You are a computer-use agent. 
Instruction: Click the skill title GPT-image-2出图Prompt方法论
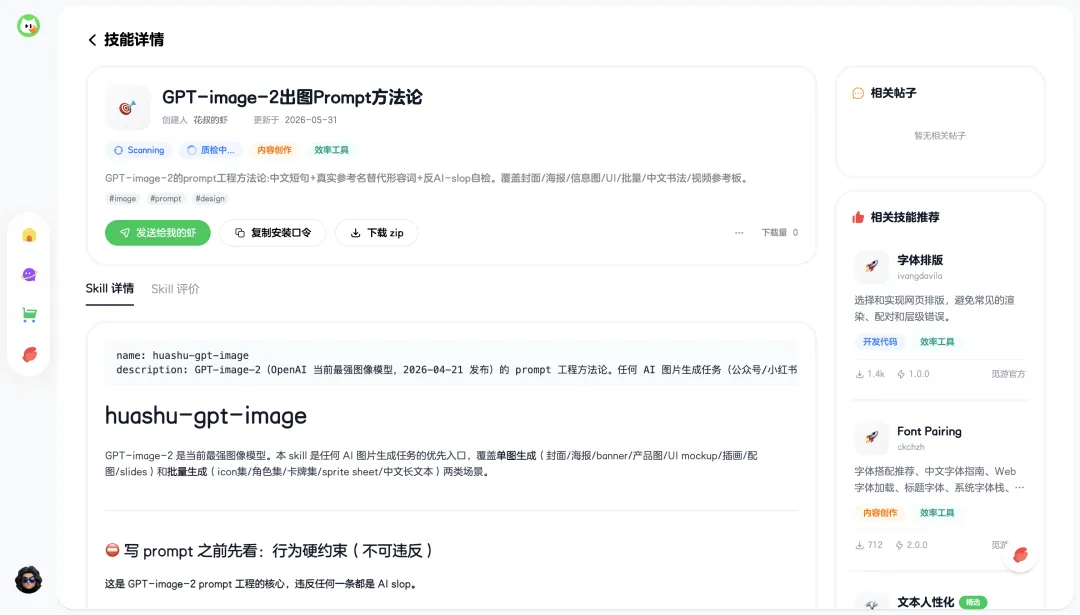click(292, 97)
